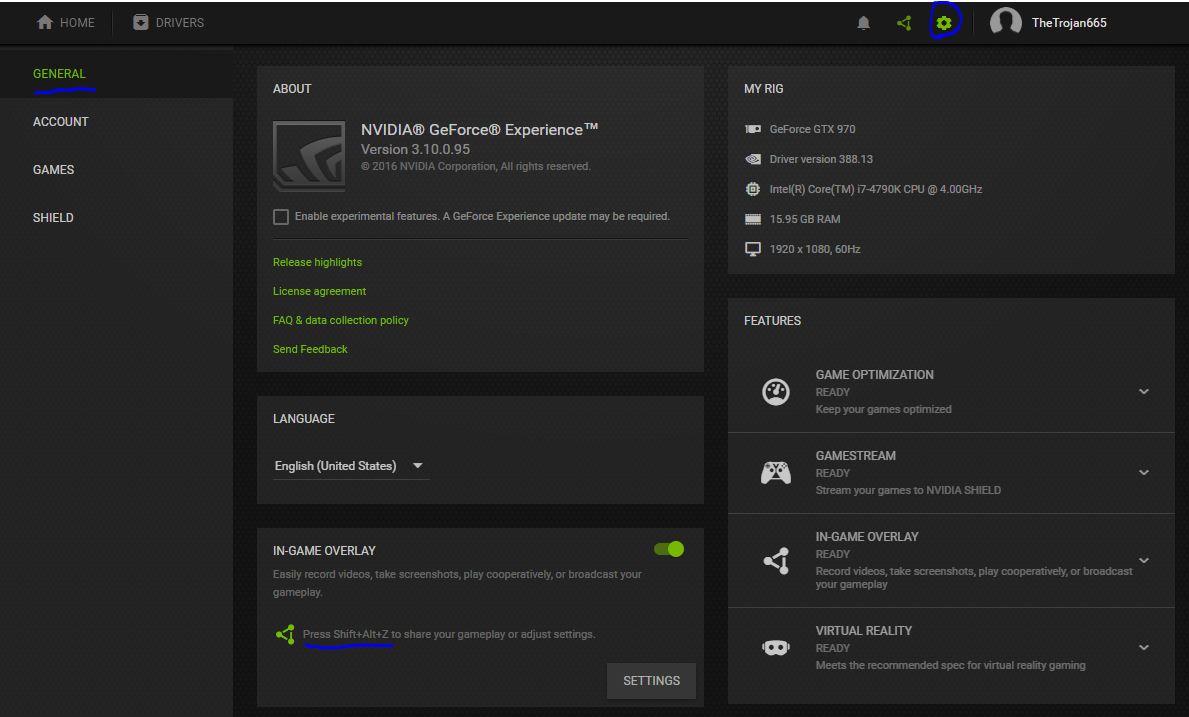Screen dimensions: 1189x717
Task: Open settings via green gear icon
Action: coord(944,23)
